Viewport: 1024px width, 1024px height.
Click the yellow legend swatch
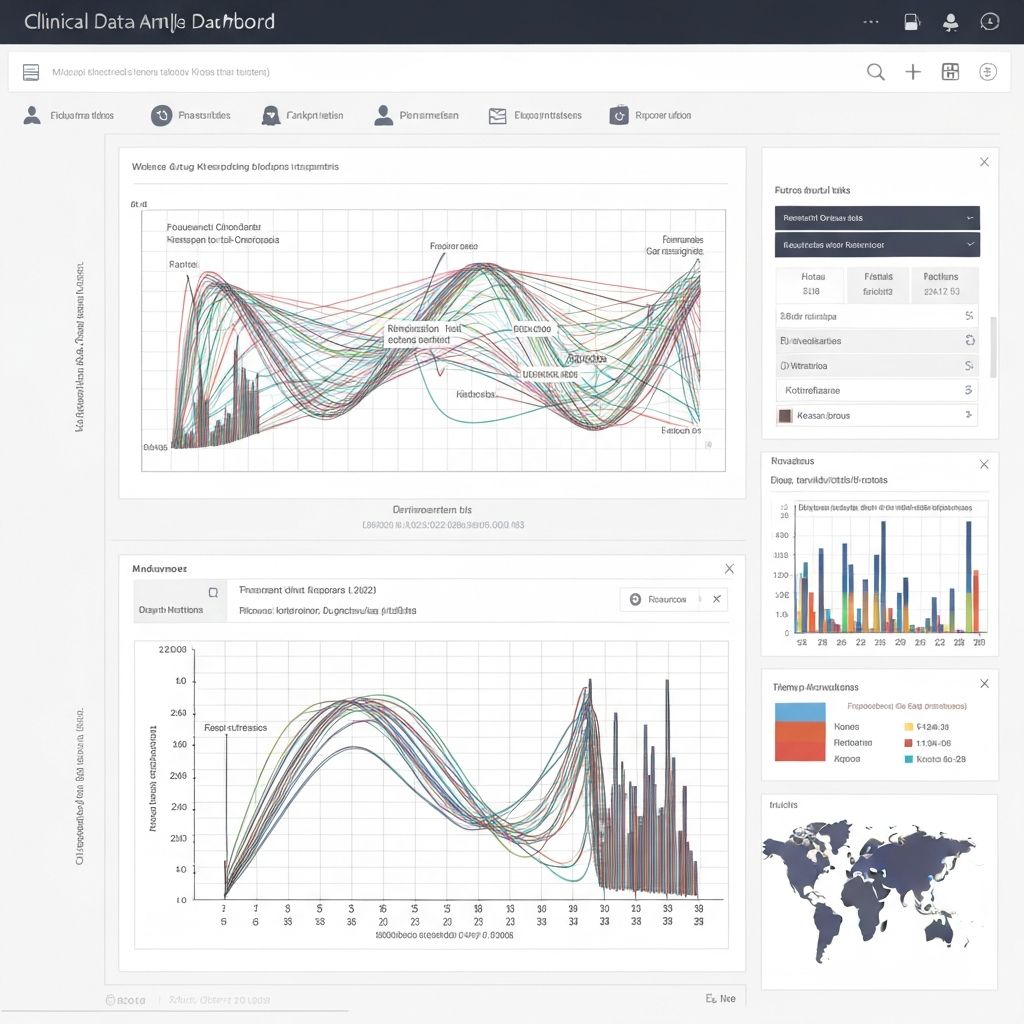pyautogui.click(x=908, y=727)
